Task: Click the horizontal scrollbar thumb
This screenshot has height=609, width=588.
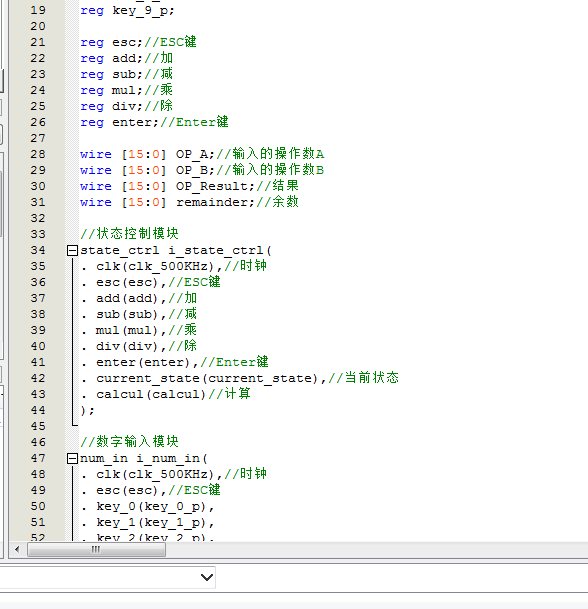Action: coord(97,550)
